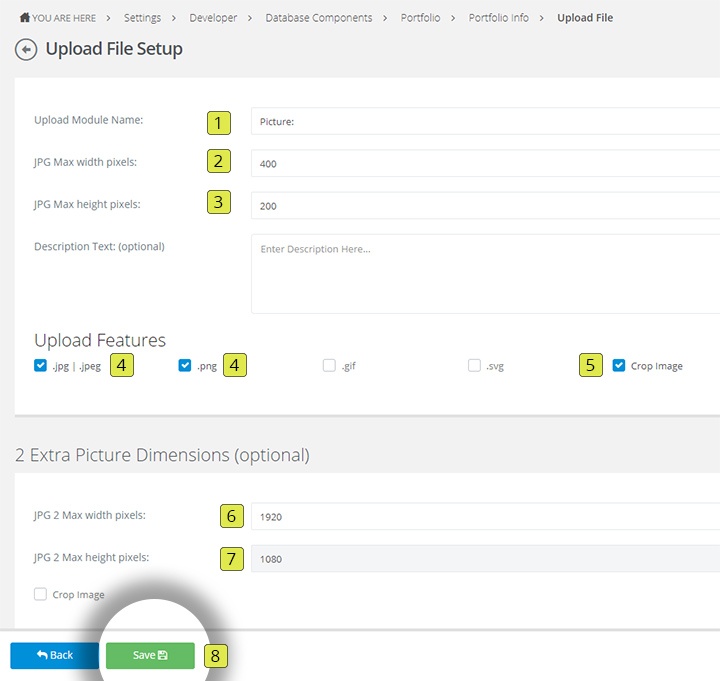Click 2 Extra Picture Dimensions heading
Viewport: 720px width, 681px height.
pos(163,455)
